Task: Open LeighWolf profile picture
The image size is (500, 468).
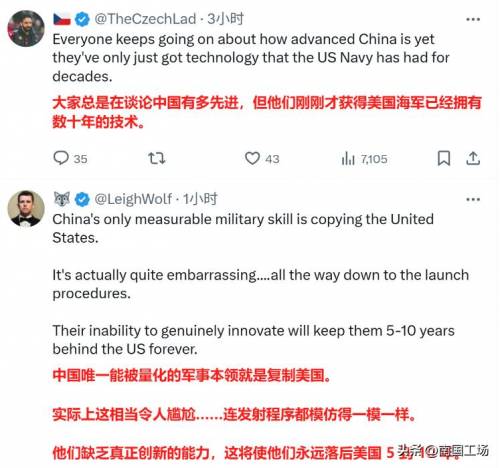Action: 26,209
